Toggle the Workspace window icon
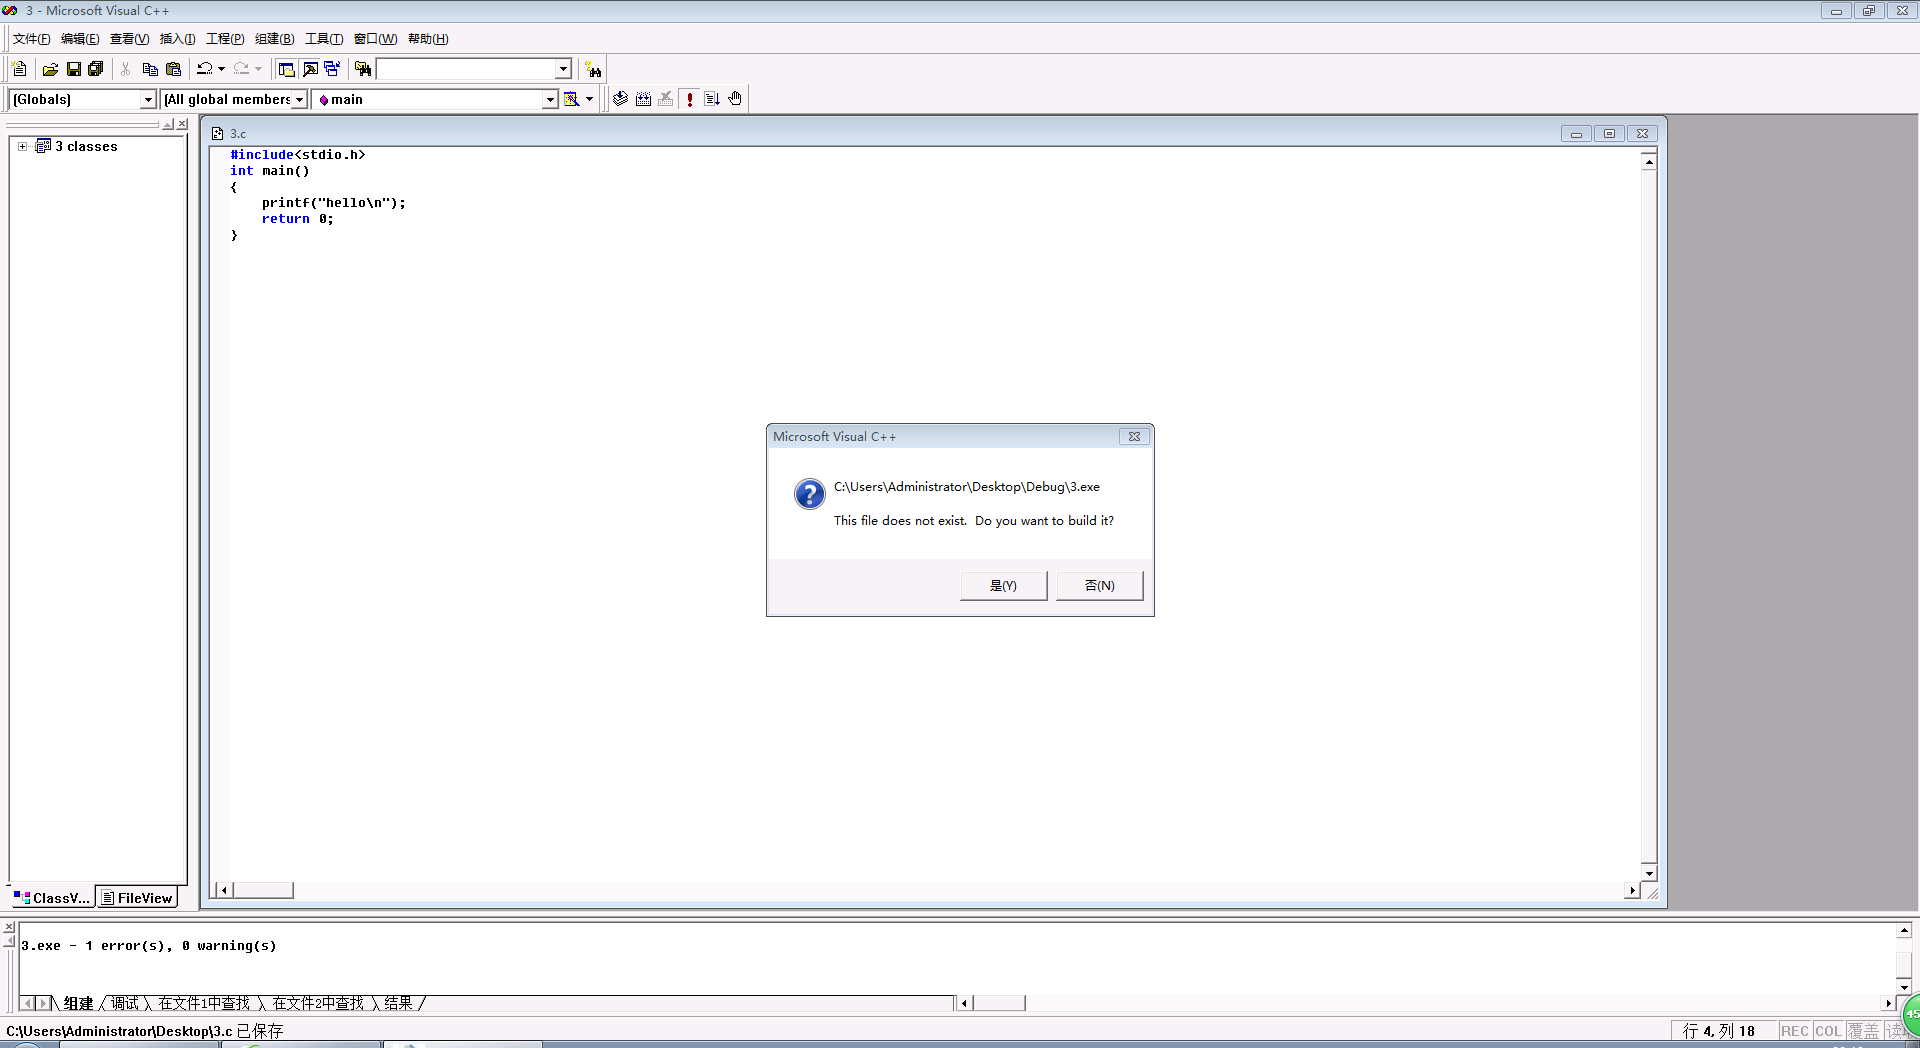This screenshot has height=1048, width=1920. pos(286,69)
